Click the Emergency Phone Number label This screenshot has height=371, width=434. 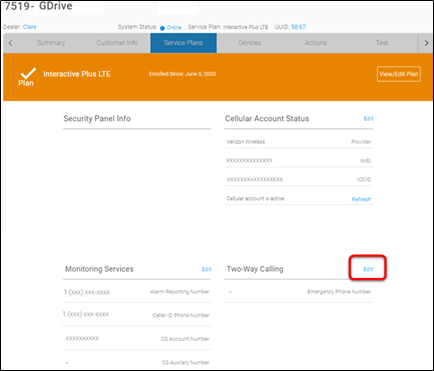coord(339,292)
